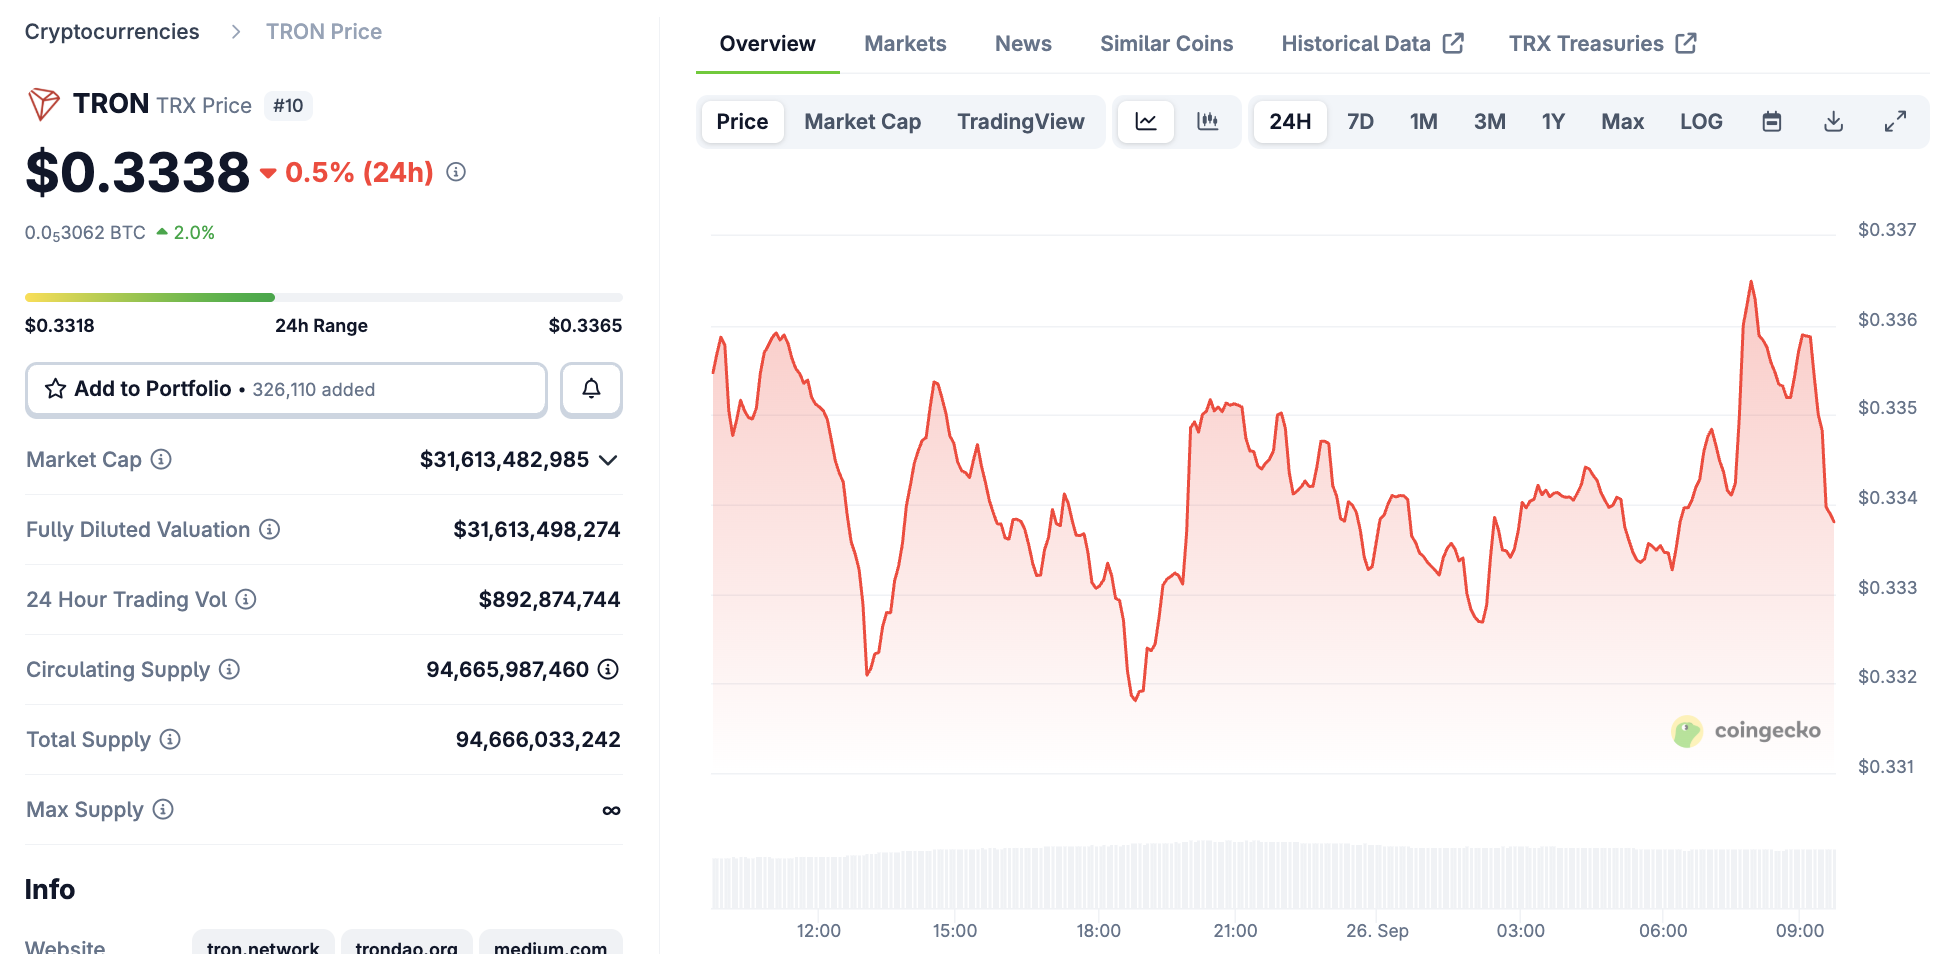Click the 24h Range progress bar
This screenshot has width=1950, height=954.
pyautogui.click(x=323, y=297)
